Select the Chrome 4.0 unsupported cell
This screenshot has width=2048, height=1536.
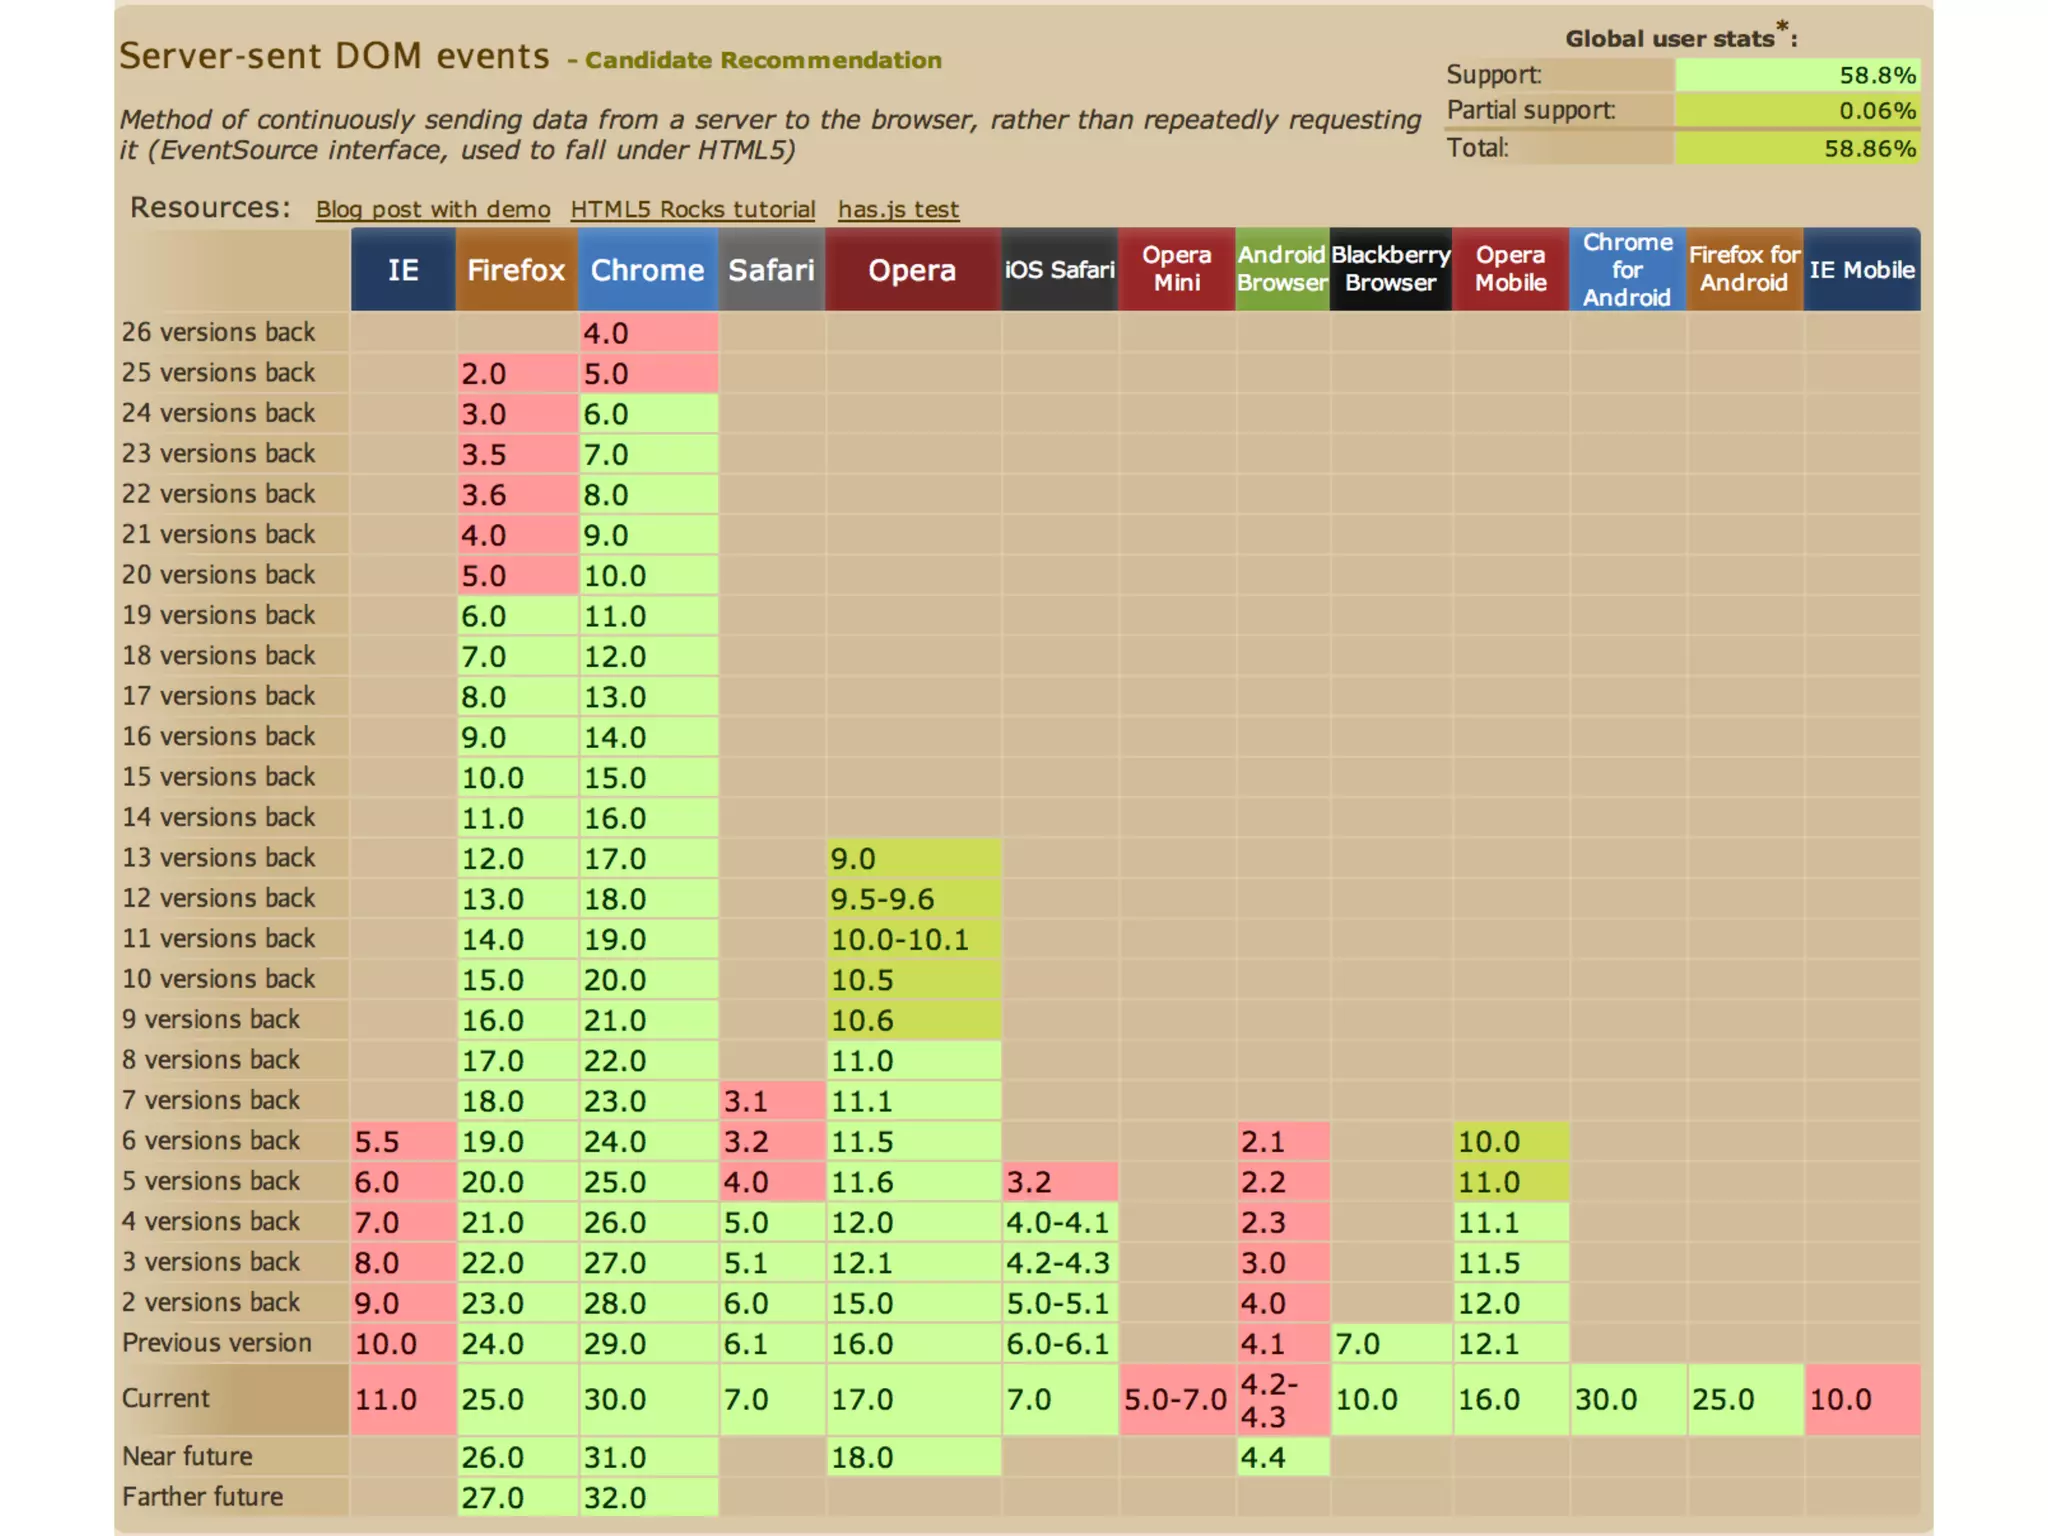pos(647,333)
